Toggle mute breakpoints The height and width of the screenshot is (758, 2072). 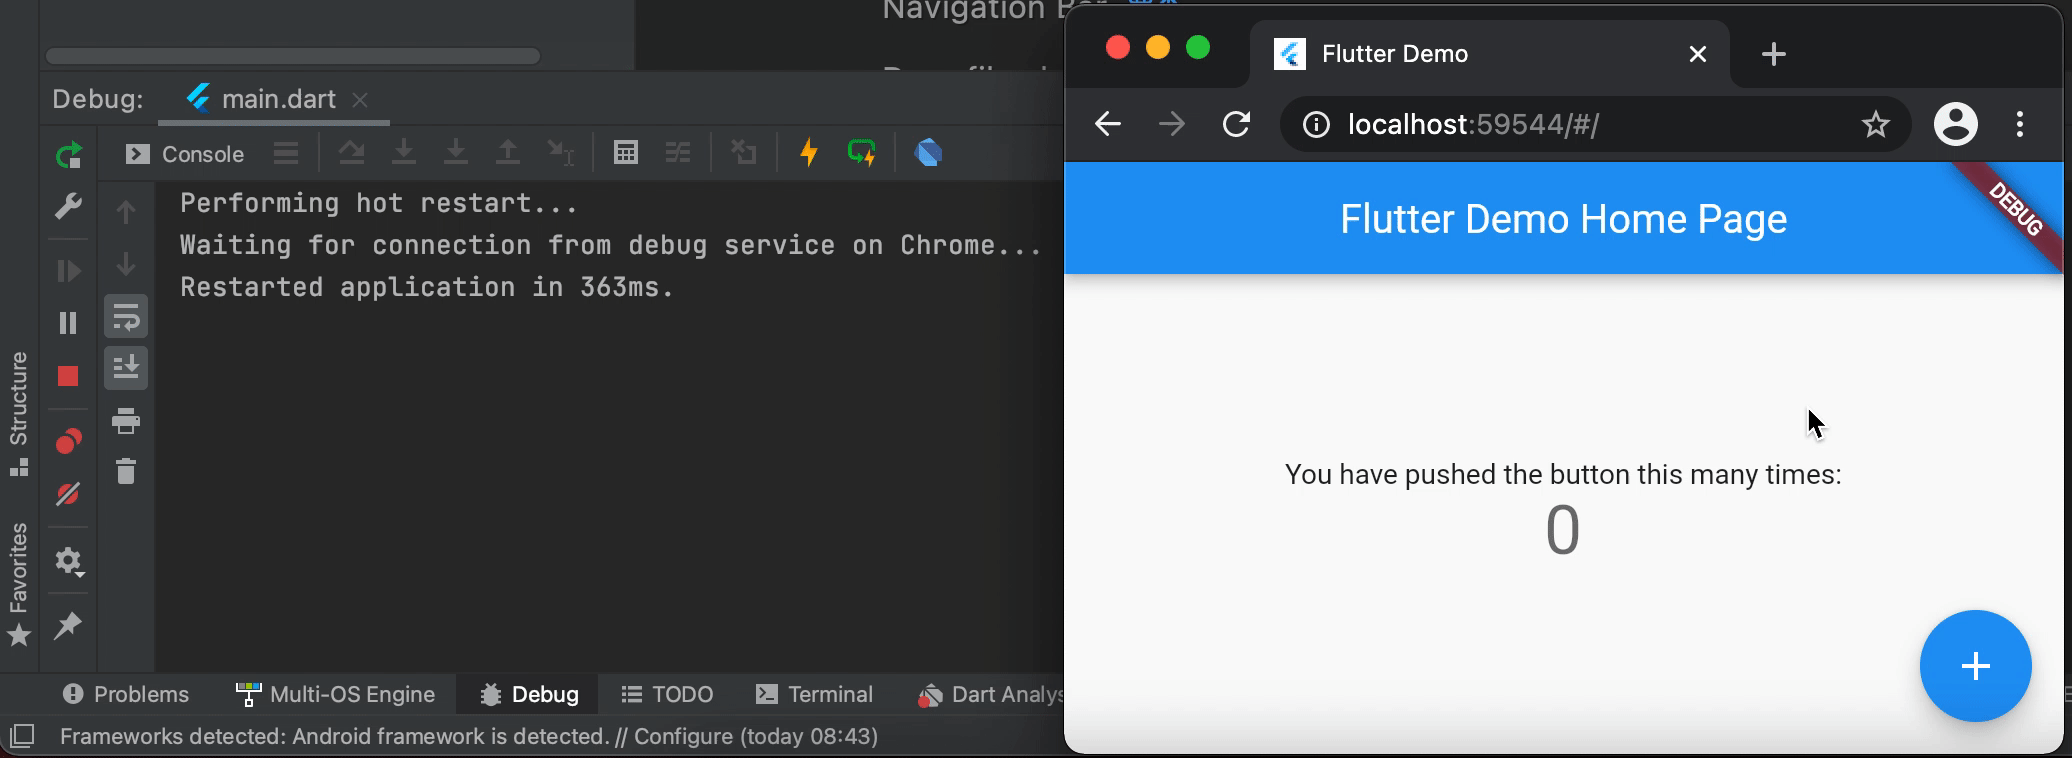[68, 494]
